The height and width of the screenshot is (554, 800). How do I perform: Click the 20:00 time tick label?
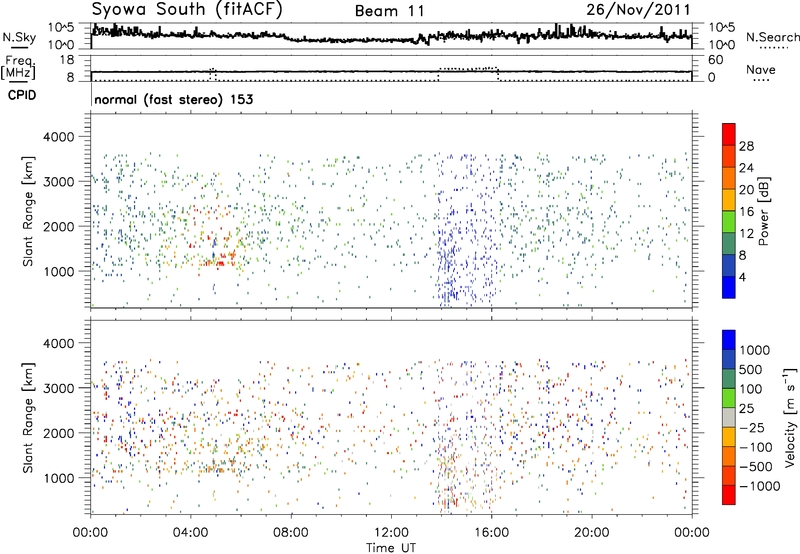pyautogui.click(x=591, y=533)
